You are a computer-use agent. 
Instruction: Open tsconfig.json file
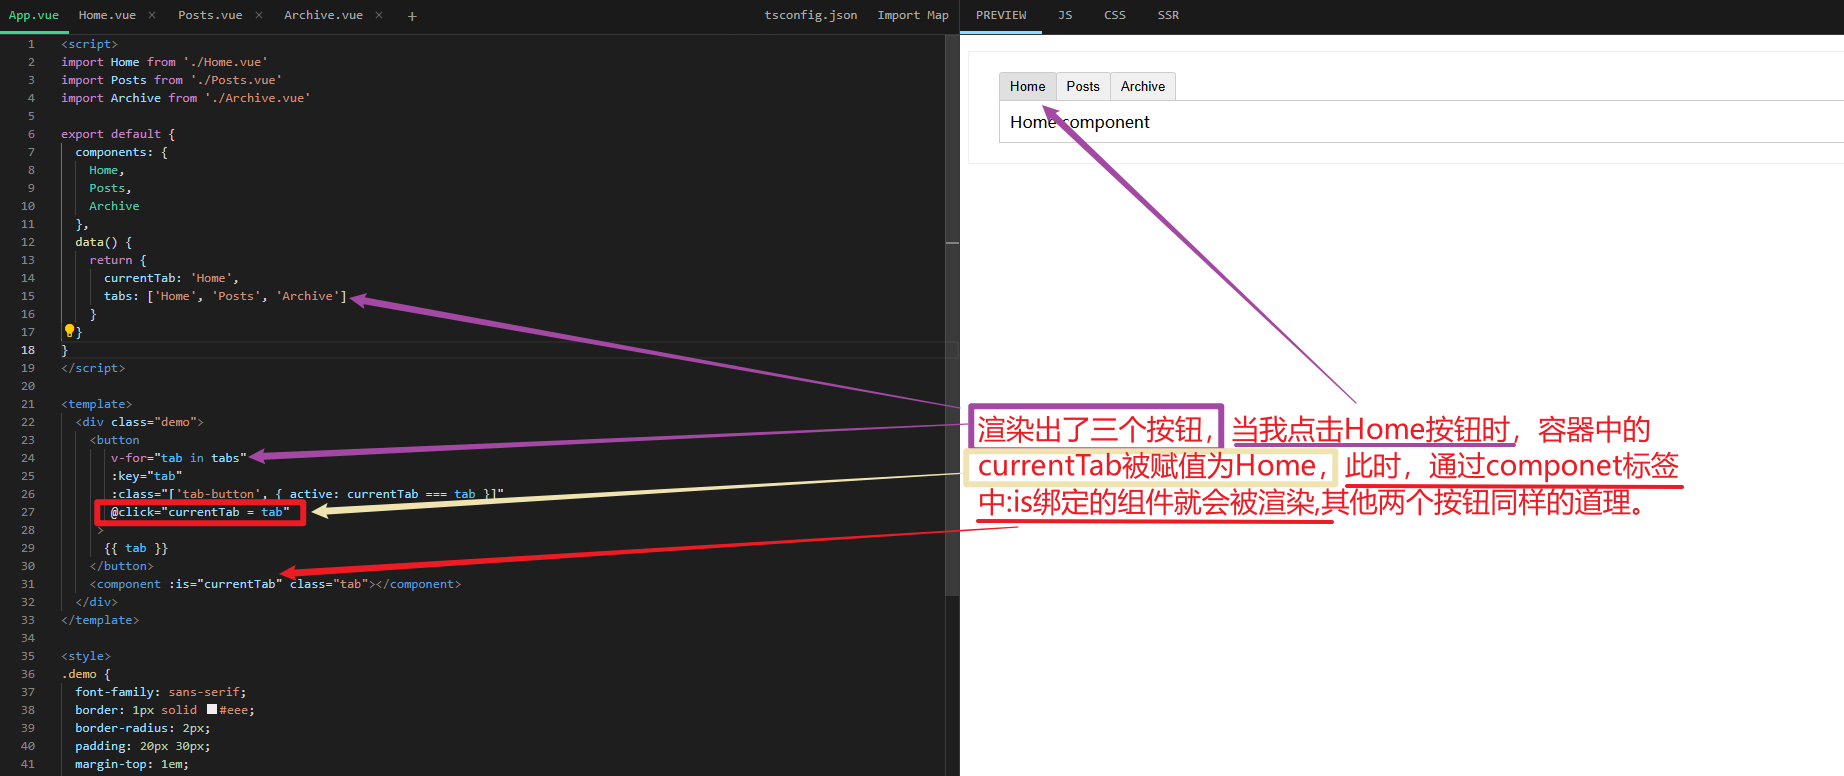pyautogui.click(x=811, y=15)
